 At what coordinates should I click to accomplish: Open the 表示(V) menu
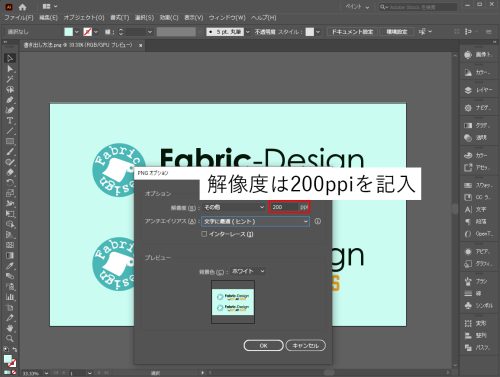(x=194, y=17)
